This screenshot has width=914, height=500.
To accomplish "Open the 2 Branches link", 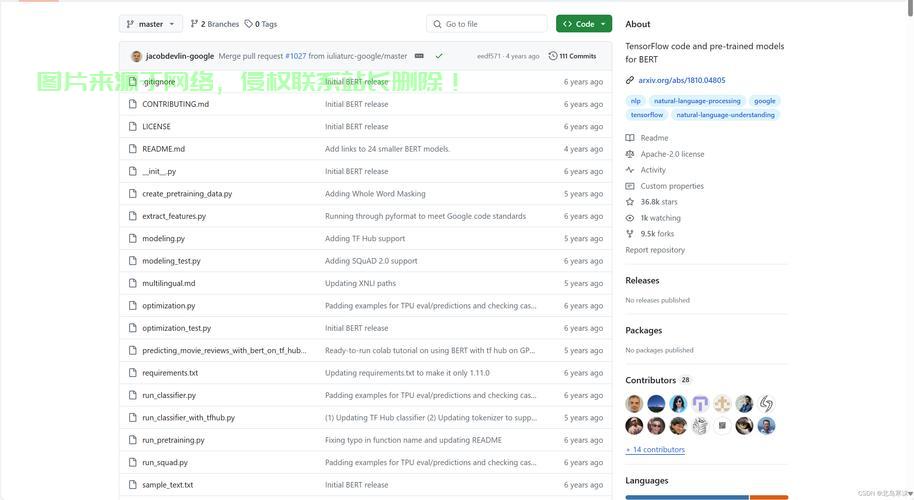I will click(215, 24).
